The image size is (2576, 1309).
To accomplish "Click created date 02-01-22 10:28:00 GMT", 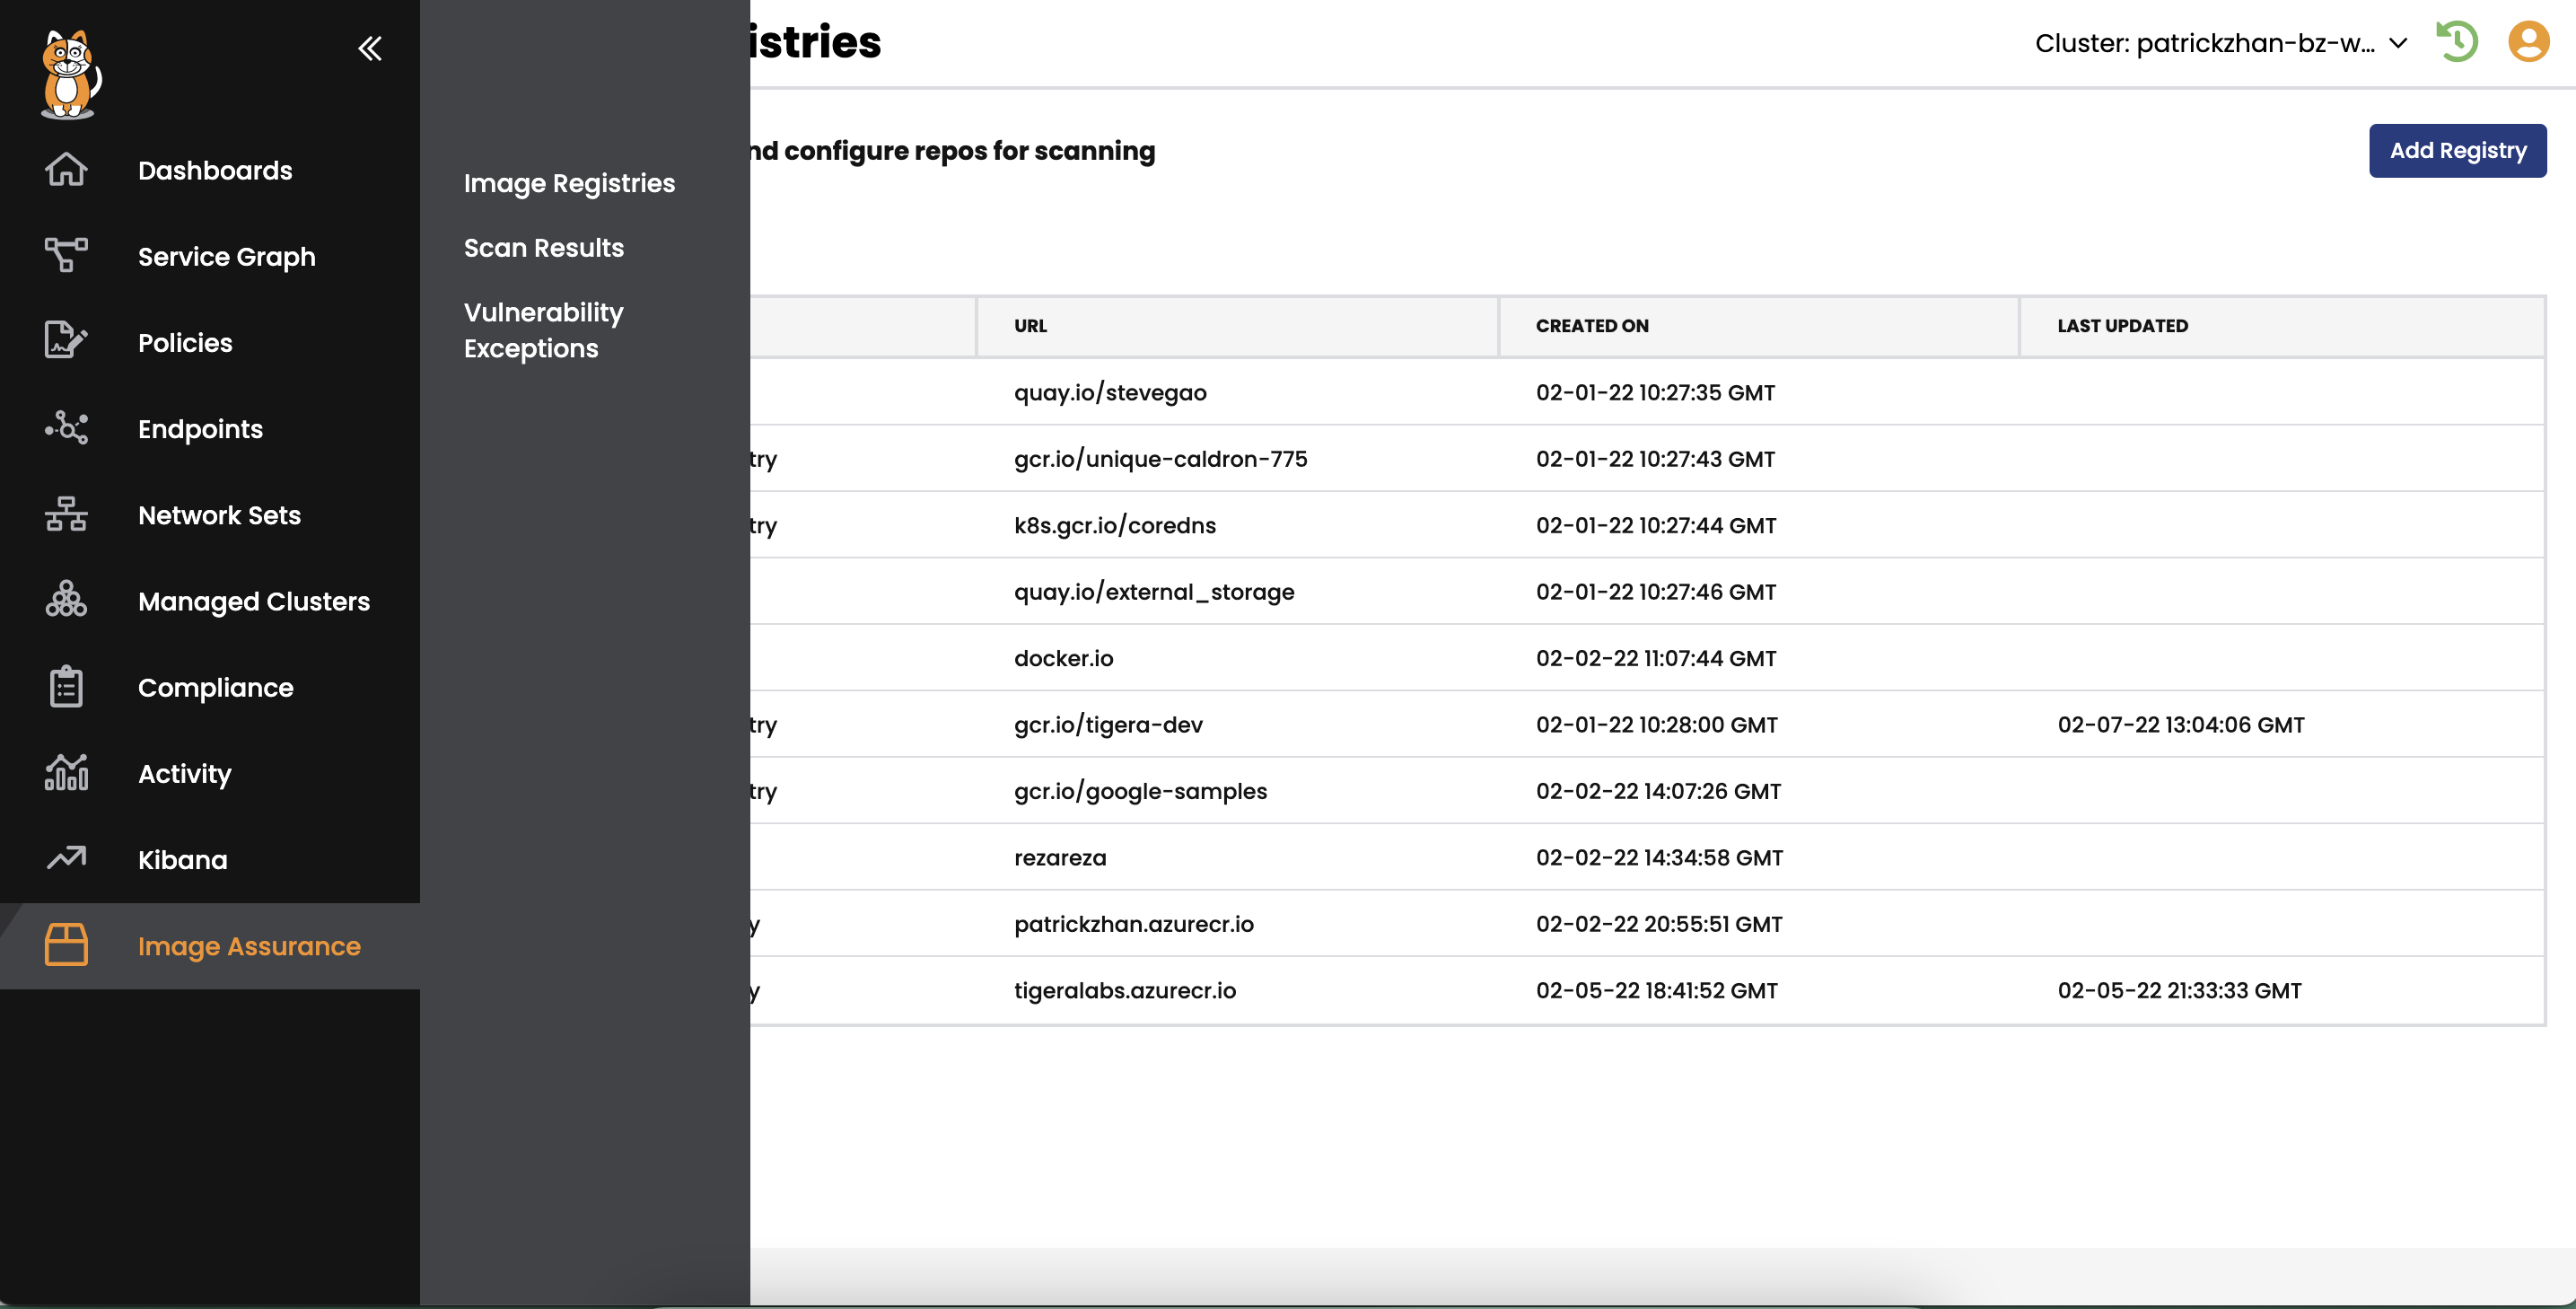I will pos(1657,724).
